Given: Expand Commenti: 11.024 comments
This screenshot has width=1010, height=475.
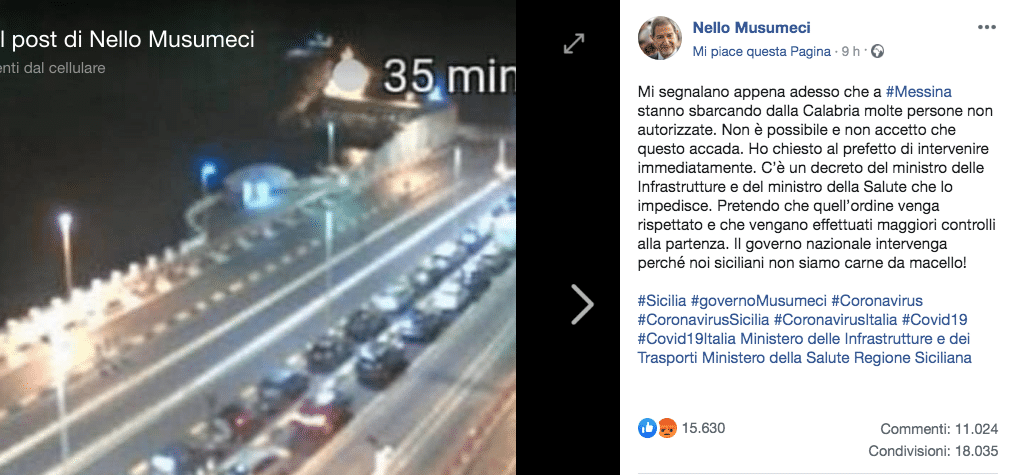Looking at the screenshot, I should [x=939, y=429].
